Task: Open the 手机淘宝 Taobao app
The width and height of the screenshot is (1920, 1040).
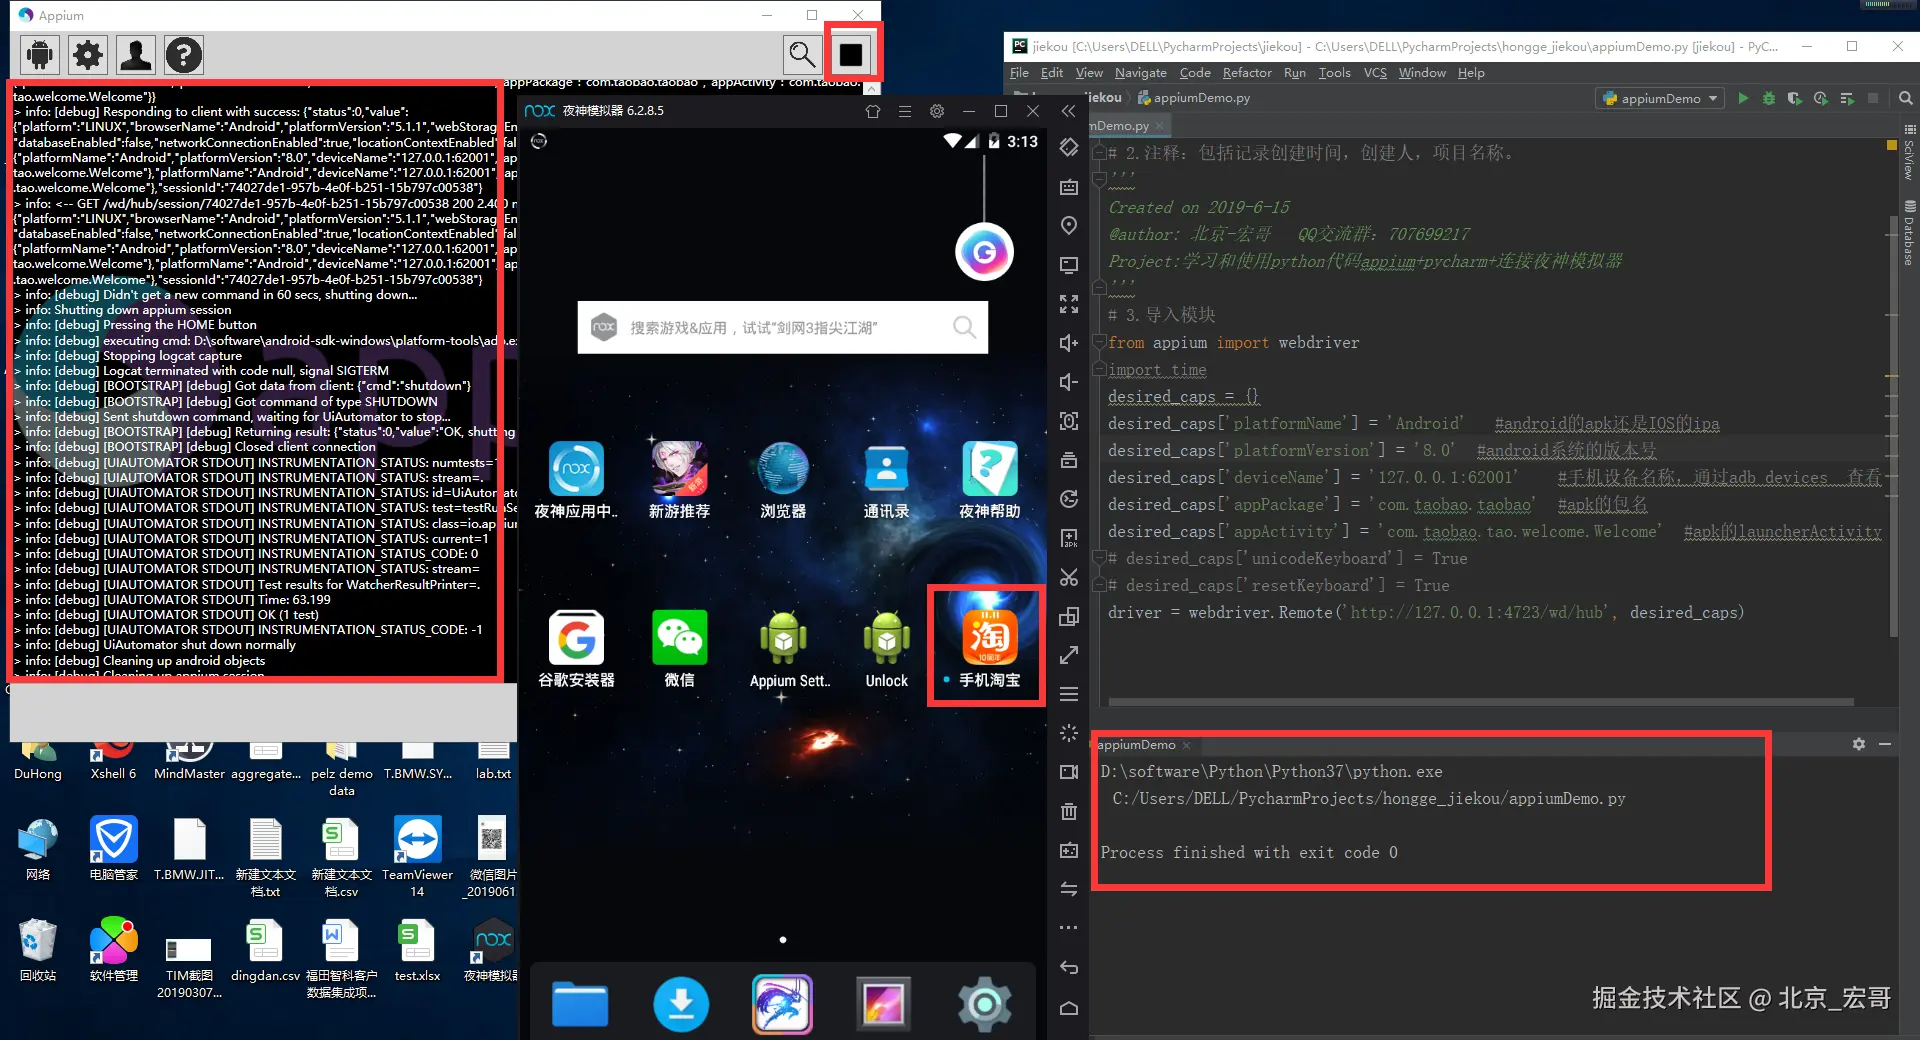Action: [990, 649]
